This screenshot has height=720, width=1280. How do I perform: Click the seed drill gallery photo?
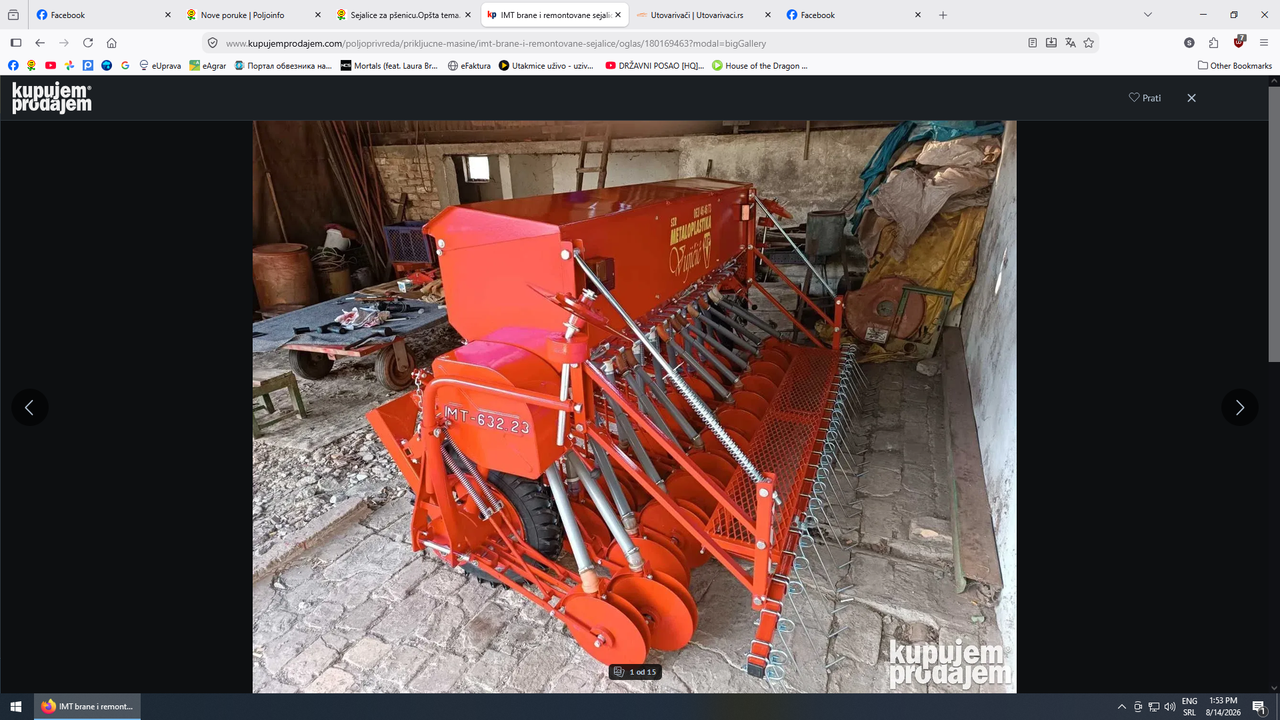coord(634,407)
